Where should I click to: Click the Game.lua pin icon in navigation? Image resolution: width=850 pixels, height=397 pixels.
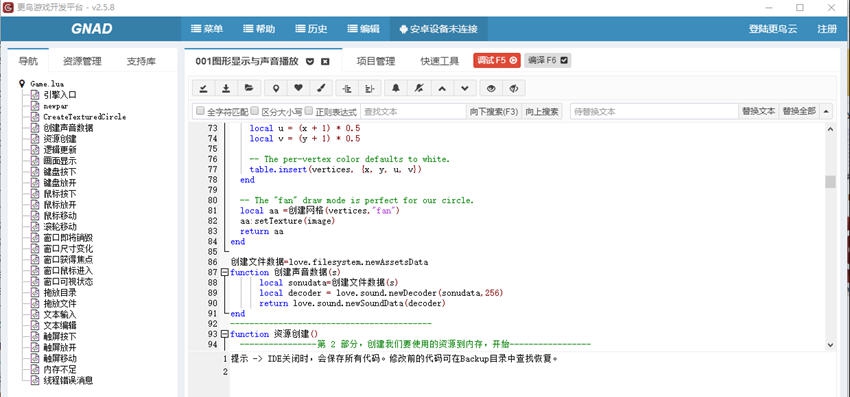22,84
